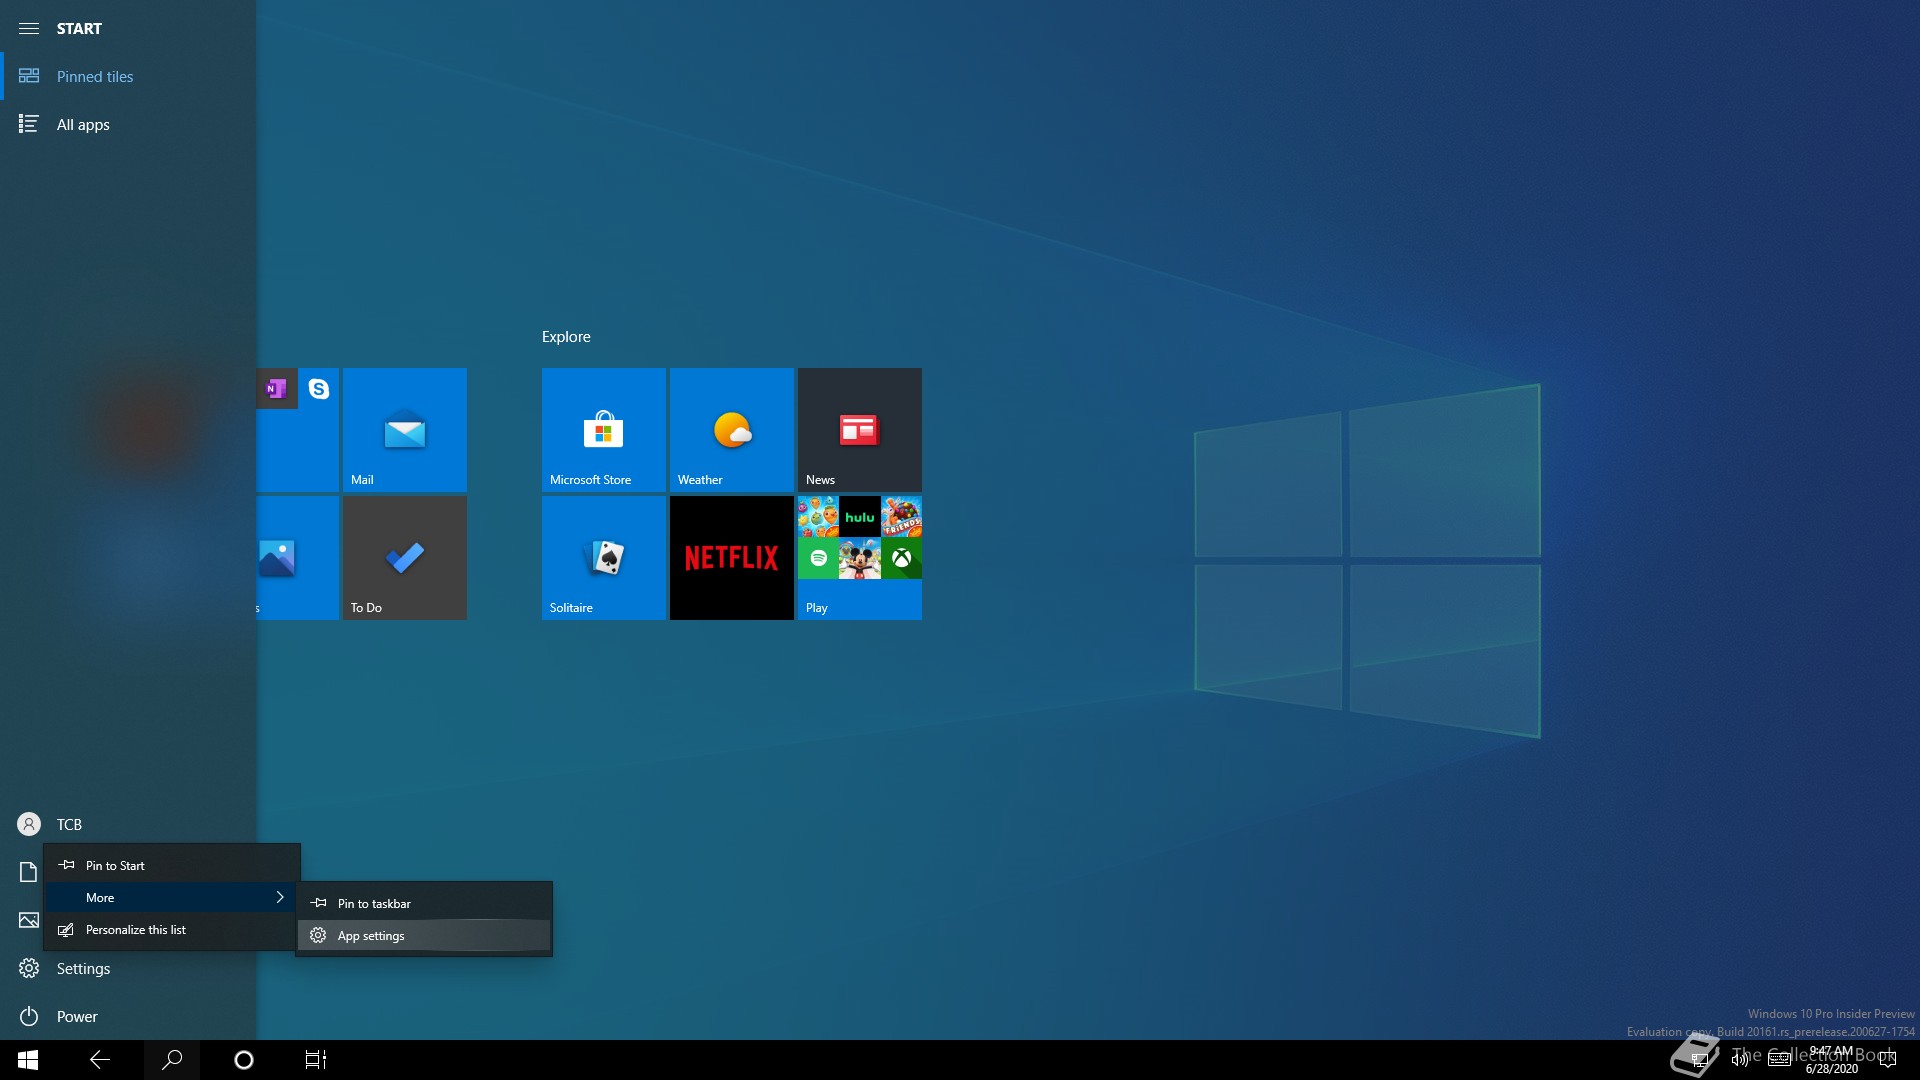Choose App settings from submenu
Viewport: 1920px width, 1080px height.
(371, 936)
